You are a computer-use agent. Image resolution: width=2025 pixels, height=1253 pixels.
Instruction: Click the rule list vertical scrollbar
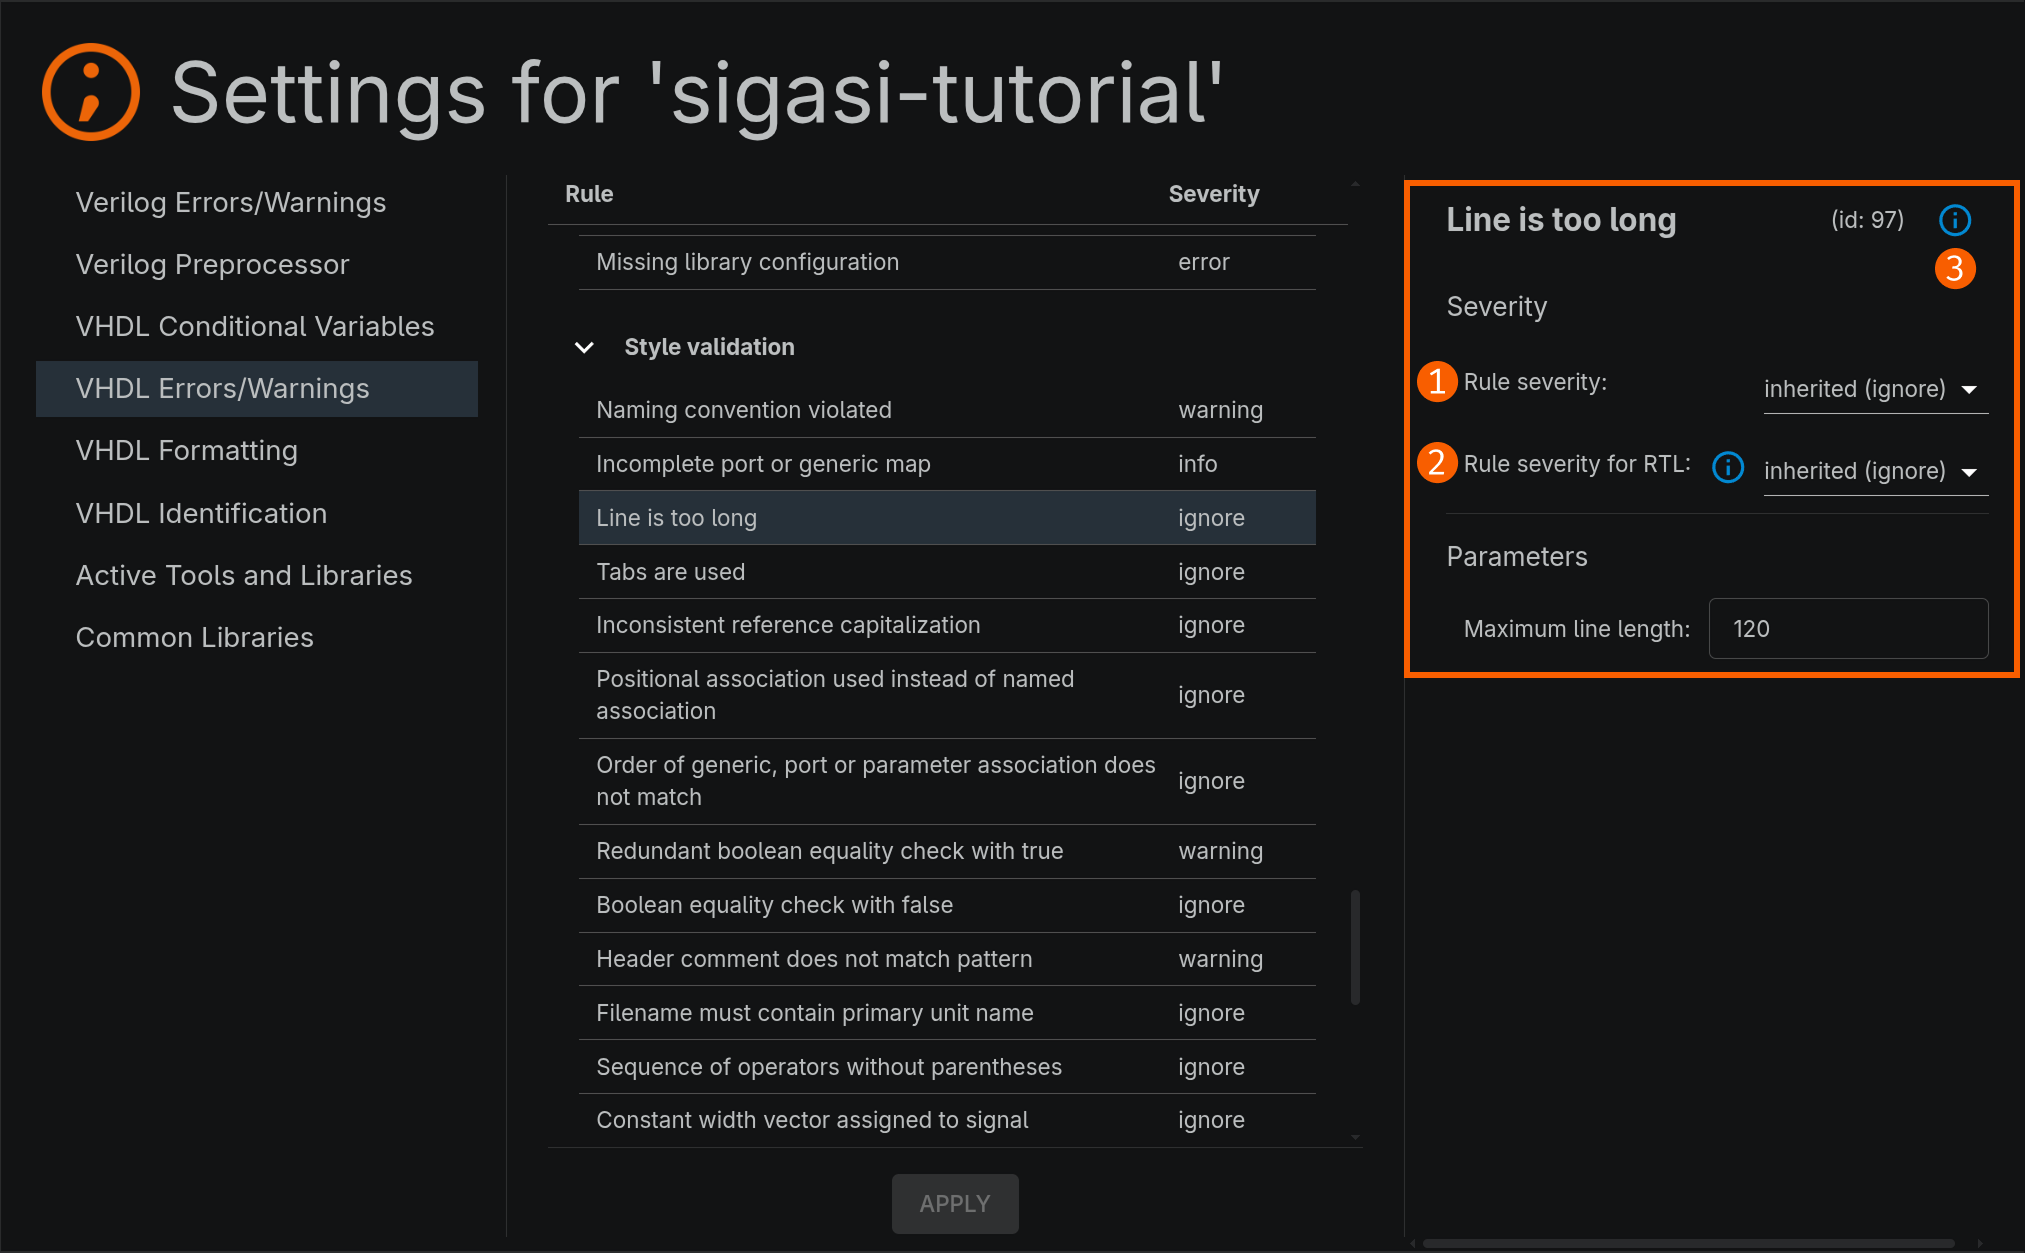point(1355,947)
